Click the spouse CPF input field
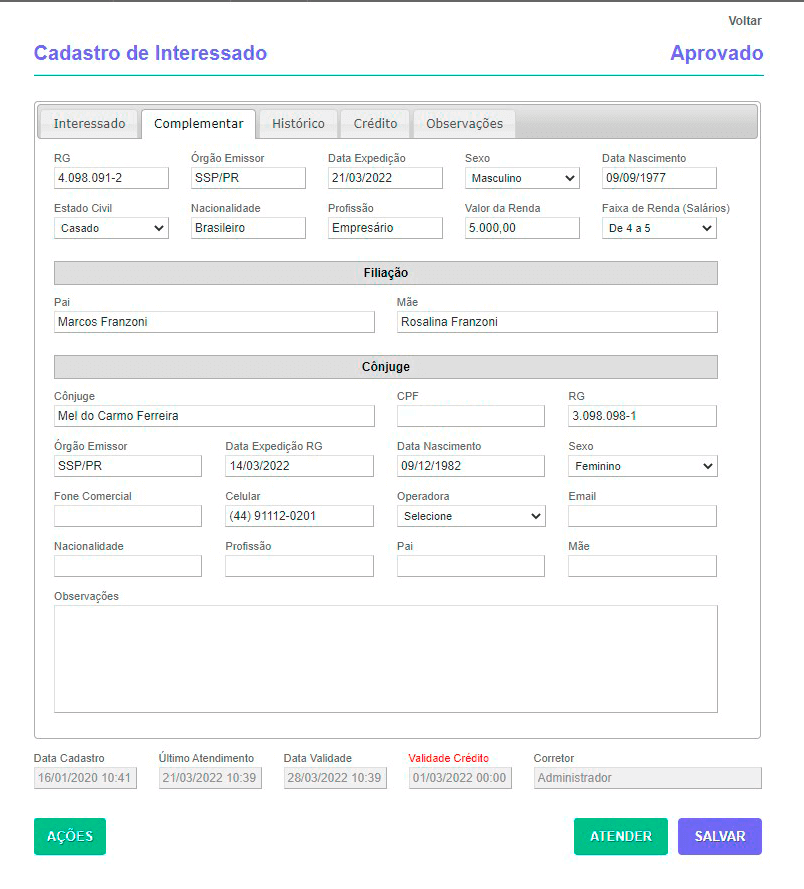The height and width of the screenshot is (889, 804). [x=470, y=416]
